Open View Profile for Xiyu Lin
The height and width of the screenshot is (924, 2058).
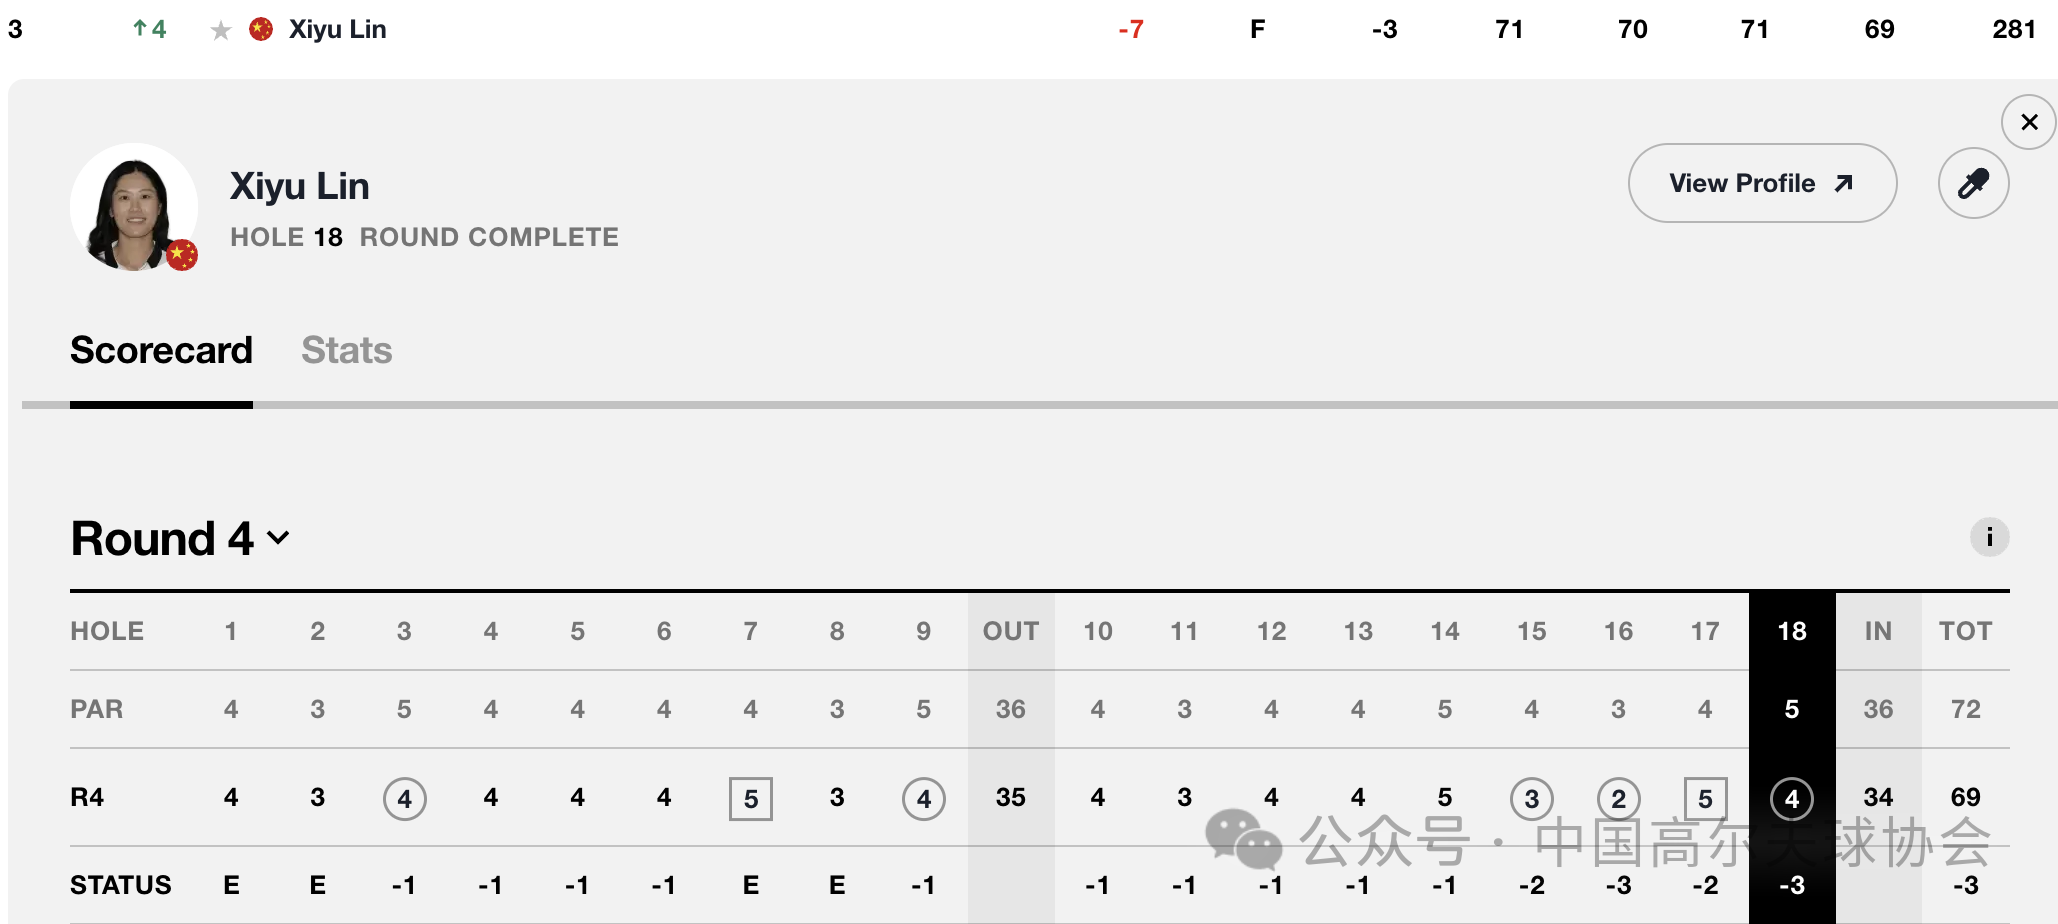[x=1762, y=183]
